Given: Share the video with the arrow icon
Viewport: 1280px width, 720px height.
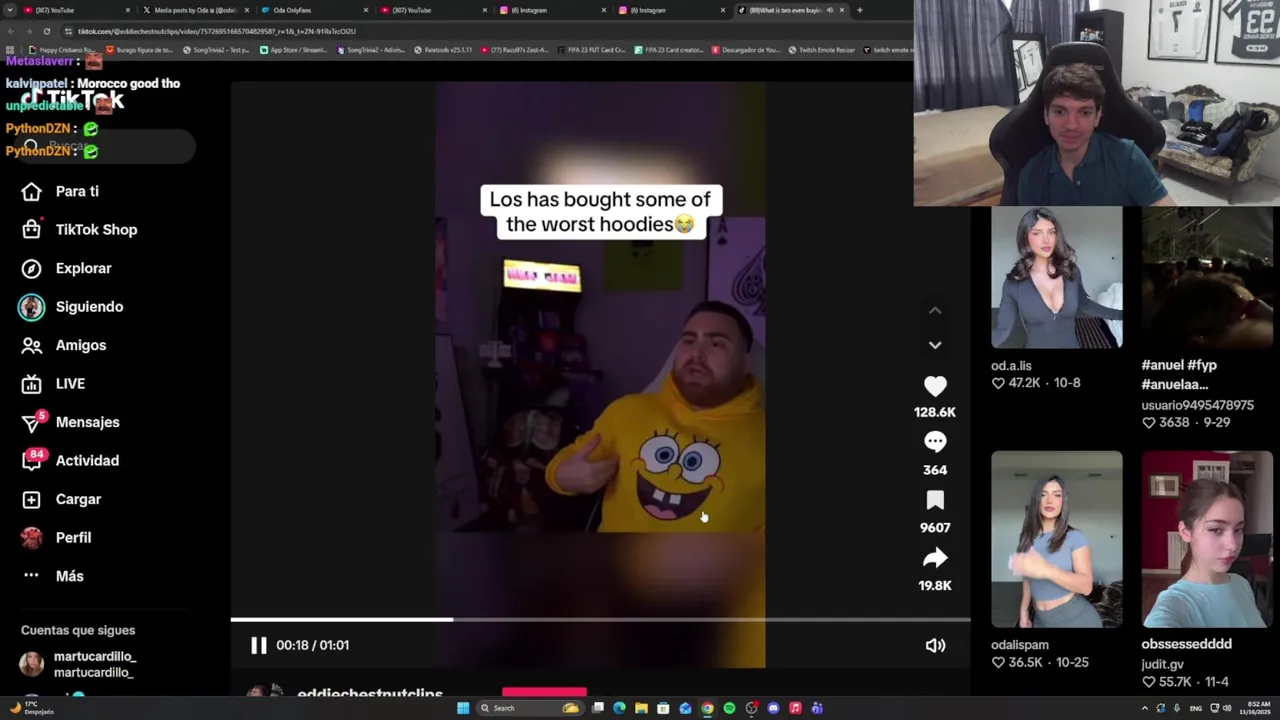Looking at the screenshot, I should tap(935, 558).
